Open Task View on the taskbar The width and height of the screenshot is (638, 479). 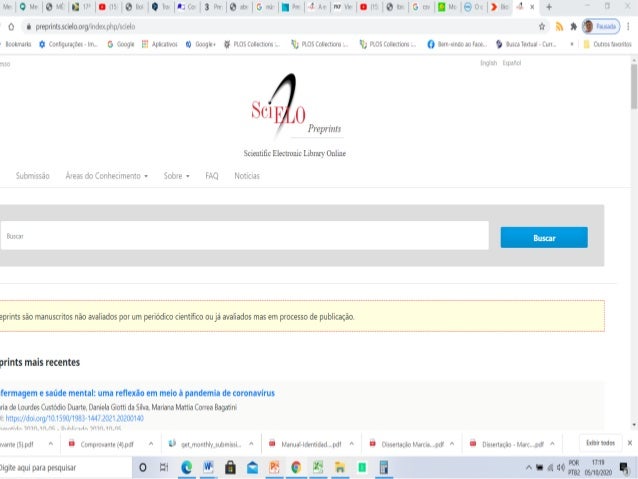coord(164,467)
